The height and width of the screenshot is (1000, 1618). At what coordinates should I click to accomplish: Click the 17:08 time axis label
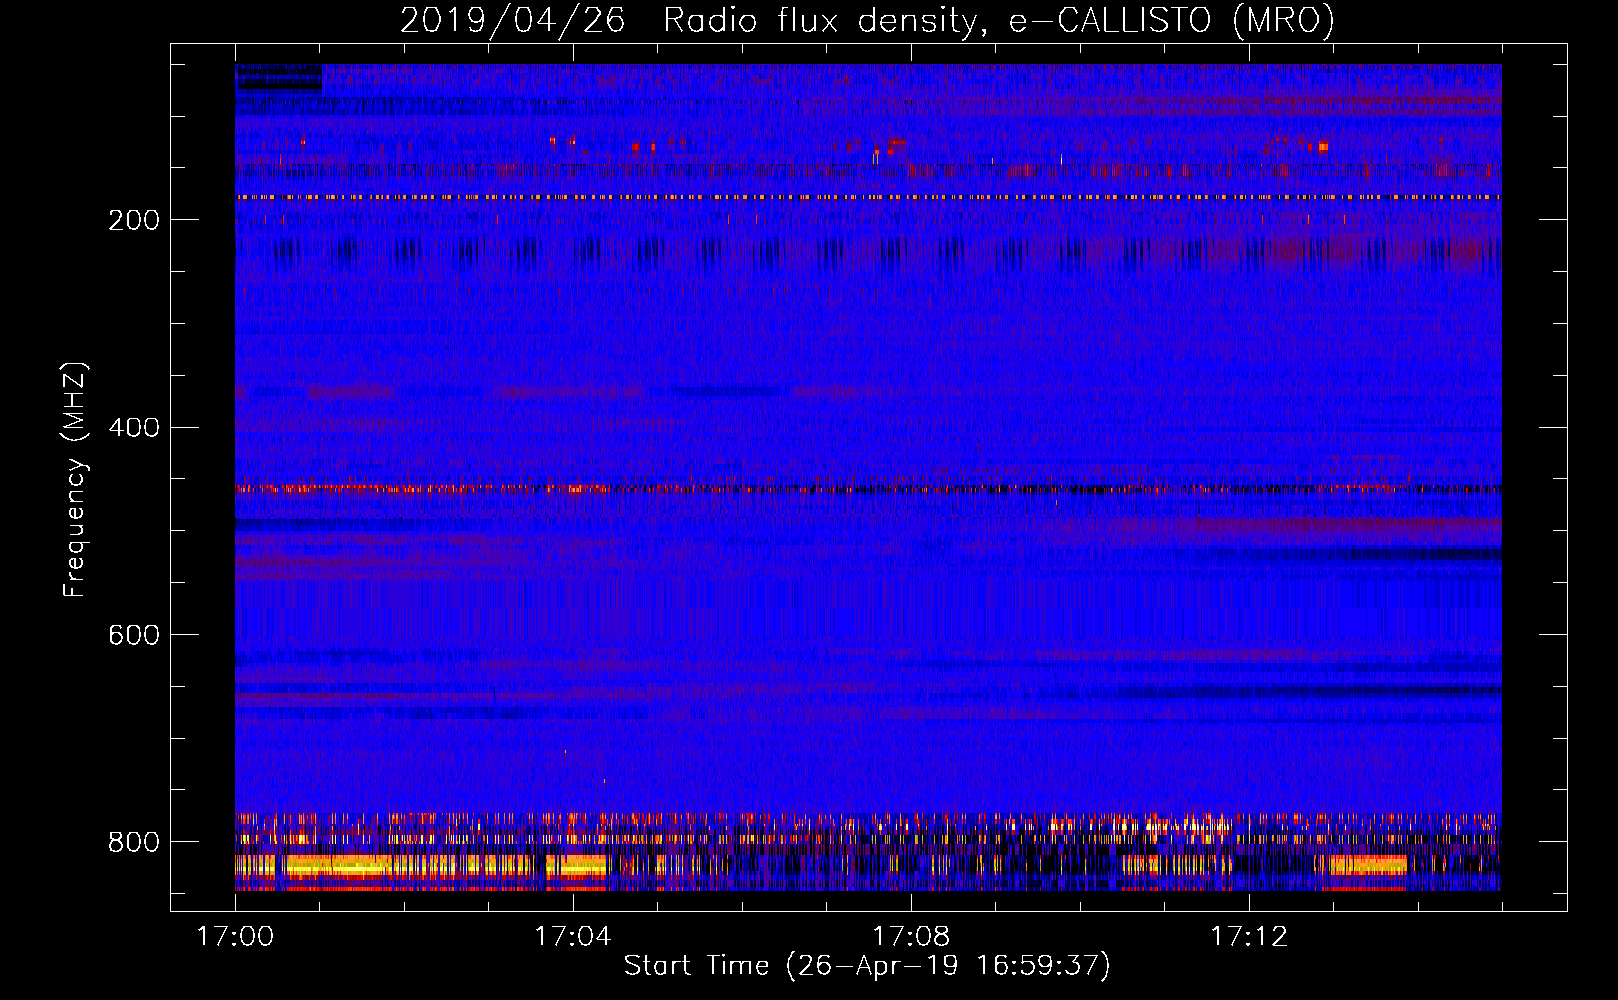point(911,937)
